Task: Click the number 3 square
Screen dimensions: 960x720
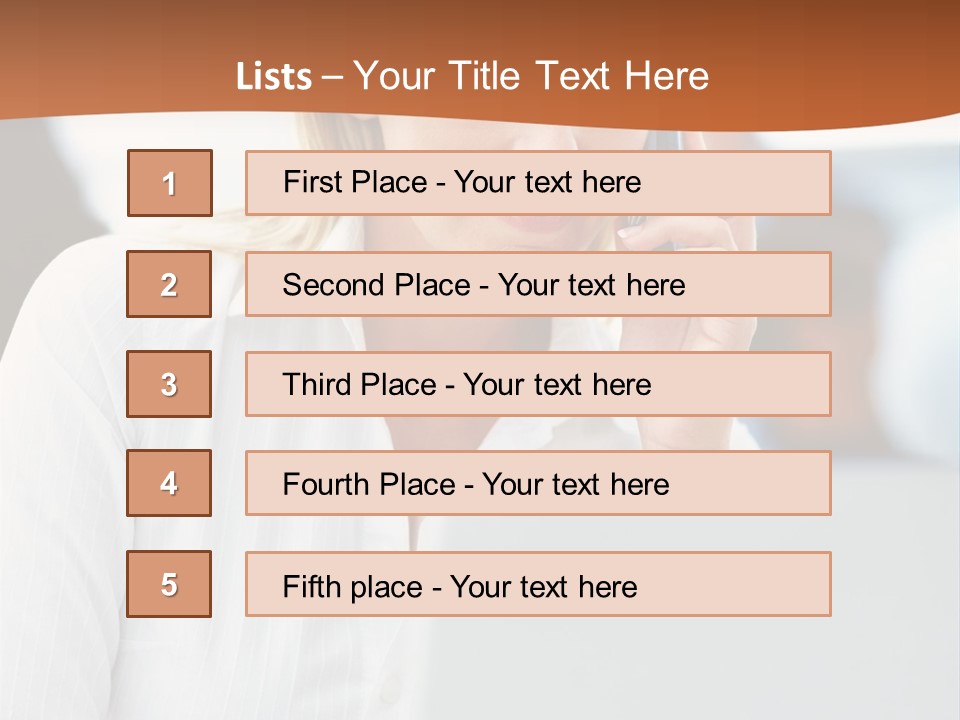Action: [169, 384]
